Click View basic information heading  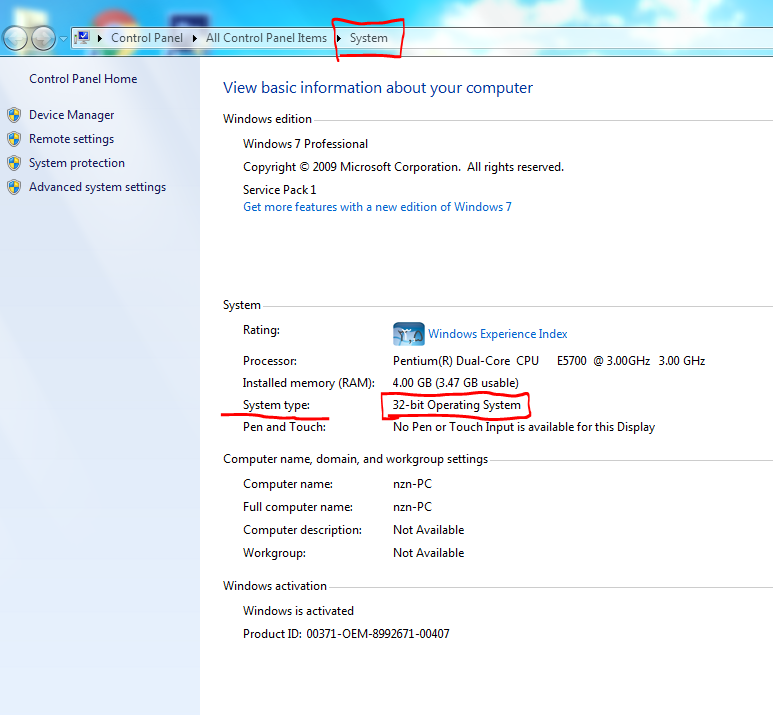[378, 88]
